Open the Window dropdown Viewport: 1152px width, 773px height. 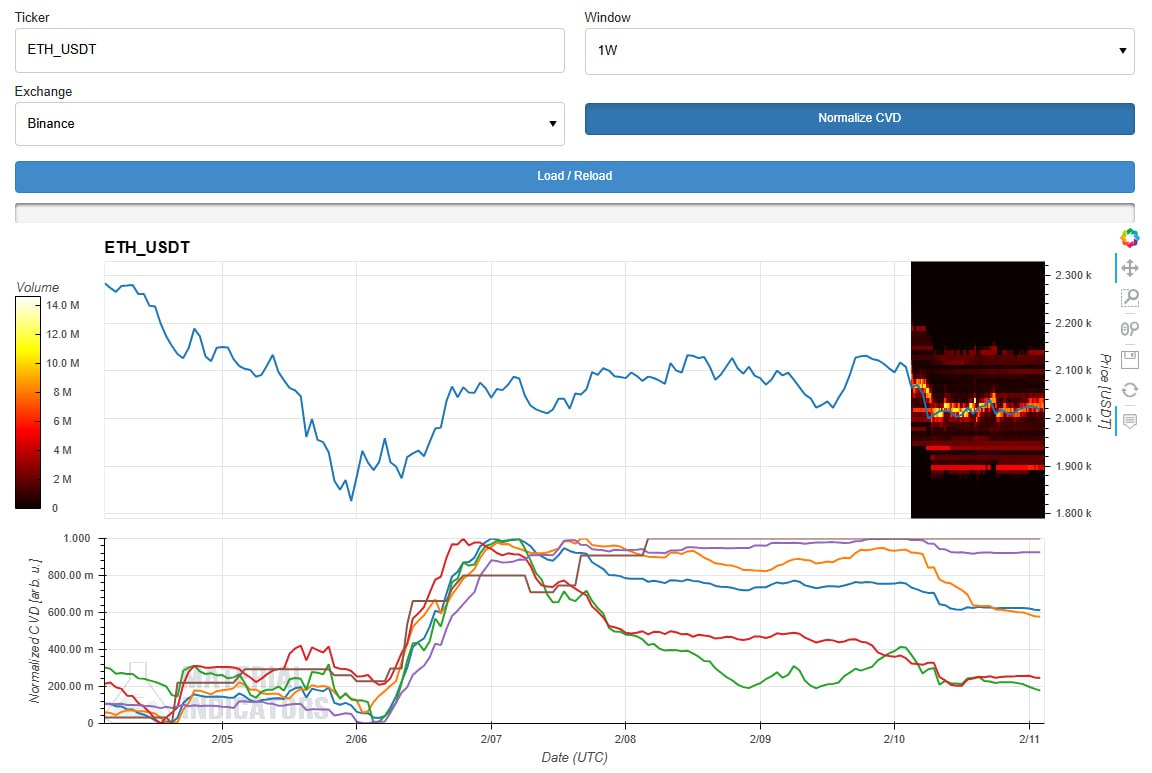[859, 50]
